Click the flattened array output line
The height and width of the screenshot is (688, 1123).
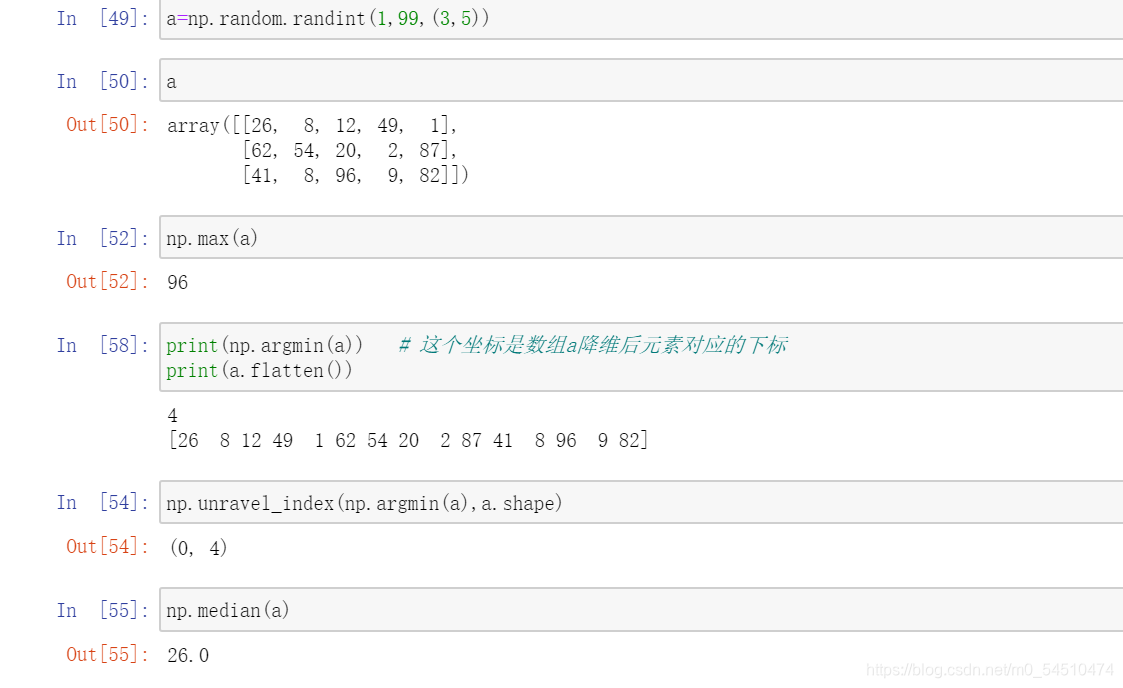408,440
